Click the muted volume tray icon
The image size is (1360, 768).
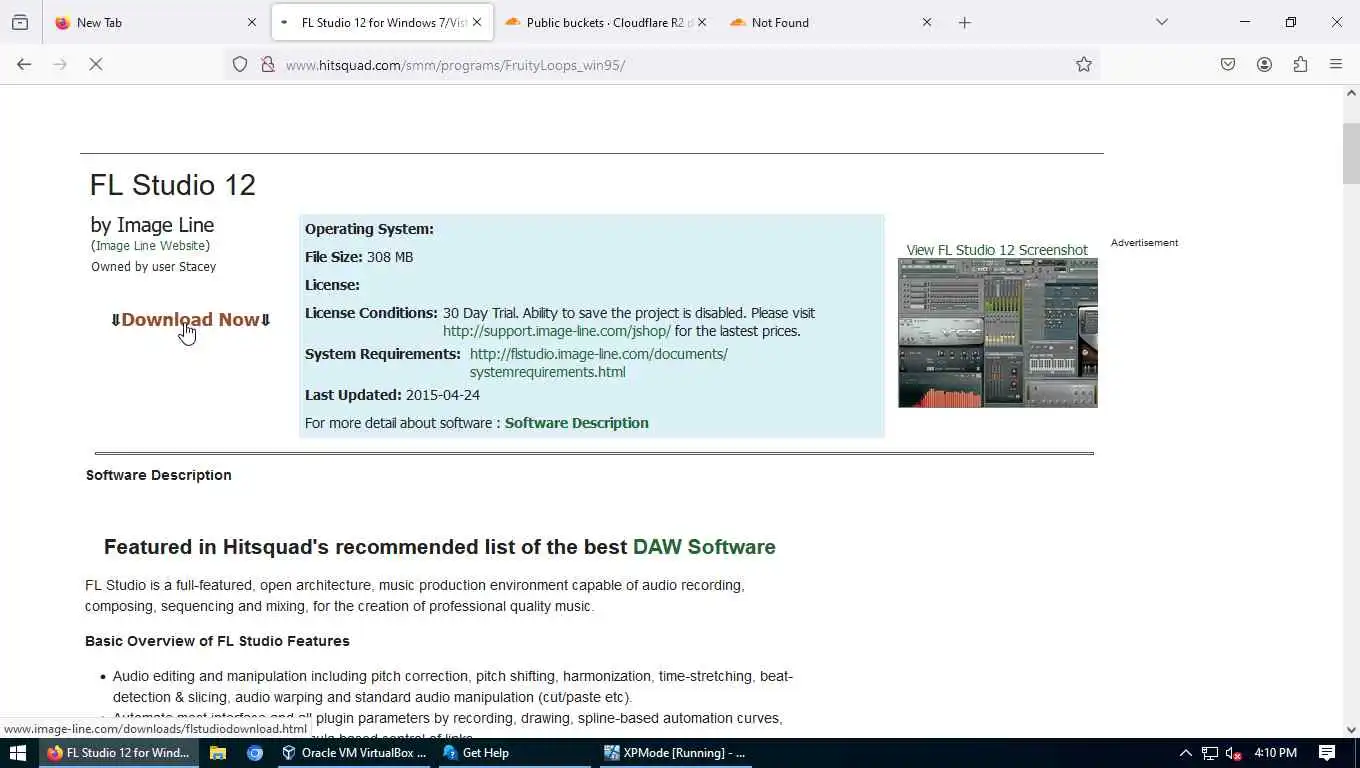[1234, 753]
